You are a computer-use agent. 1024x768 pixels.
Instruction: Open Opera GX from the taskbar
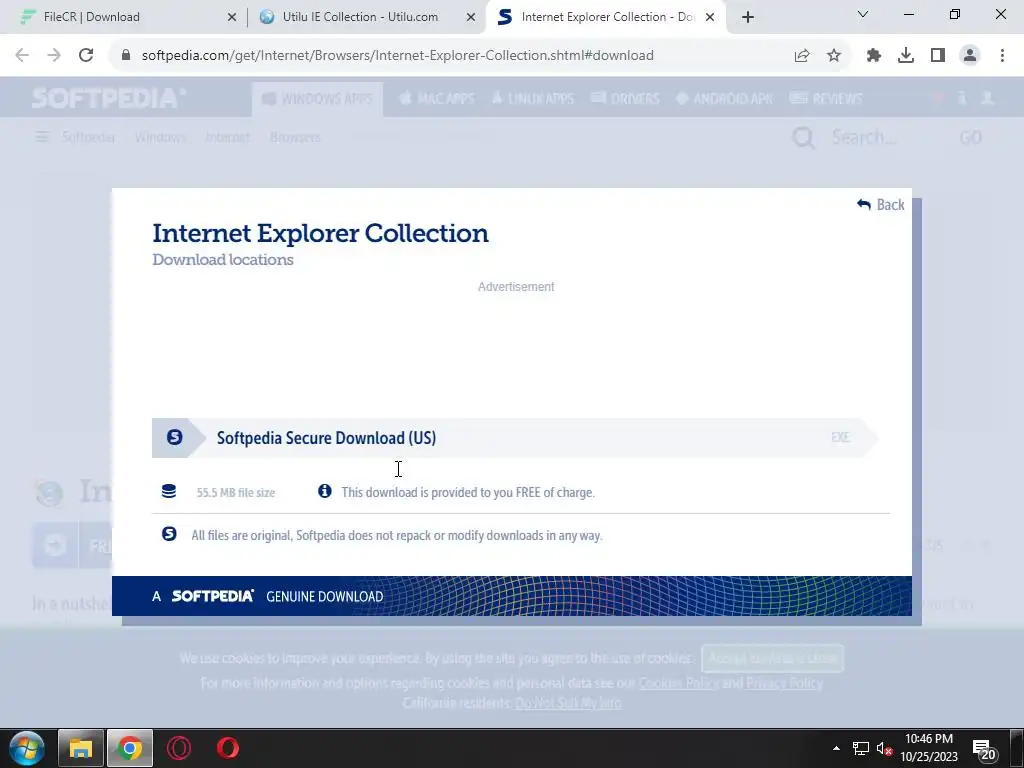click(179, 748)
